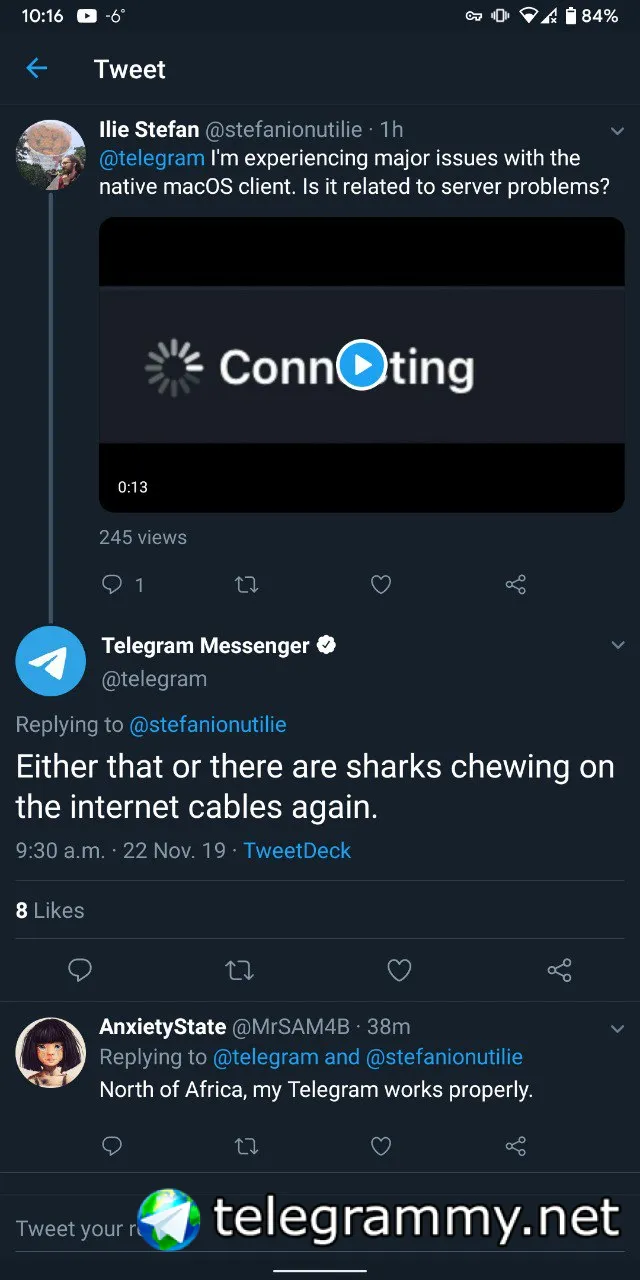Open the TweetDeck source link
The image size is (640, 1280).
297,851
